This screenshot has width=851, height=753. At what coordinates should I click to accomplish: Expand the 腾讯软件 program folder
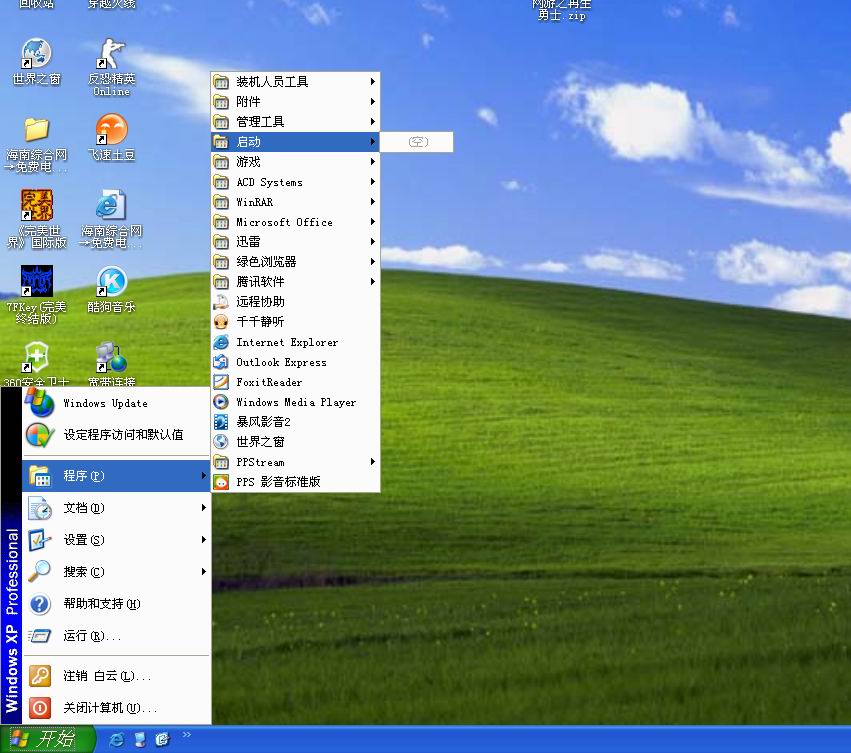[295, 282]
